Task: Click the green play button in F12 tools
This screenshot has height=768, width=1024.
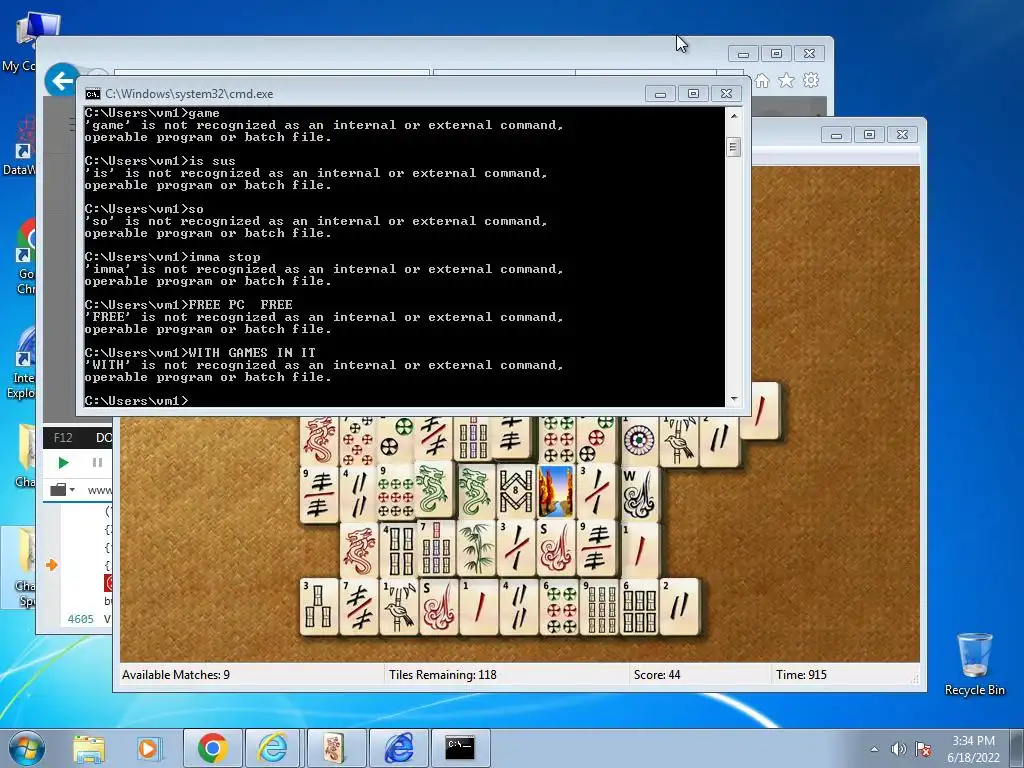Action: click(x=63, y=463)
